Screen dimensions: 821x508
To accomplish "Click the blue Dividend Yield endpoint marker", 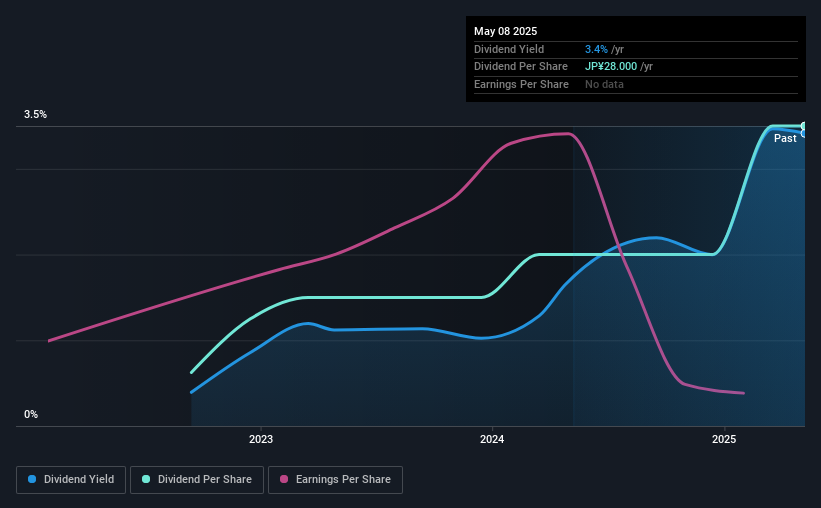I will point(803,134).
